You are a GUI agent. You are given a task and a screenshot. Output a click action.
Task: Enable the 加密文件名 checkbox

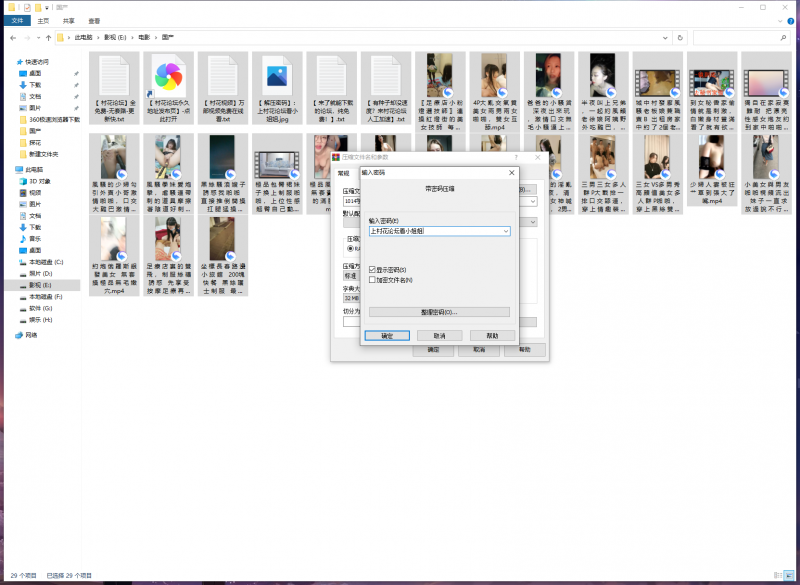pyautogui.click(x=371, y=279)
